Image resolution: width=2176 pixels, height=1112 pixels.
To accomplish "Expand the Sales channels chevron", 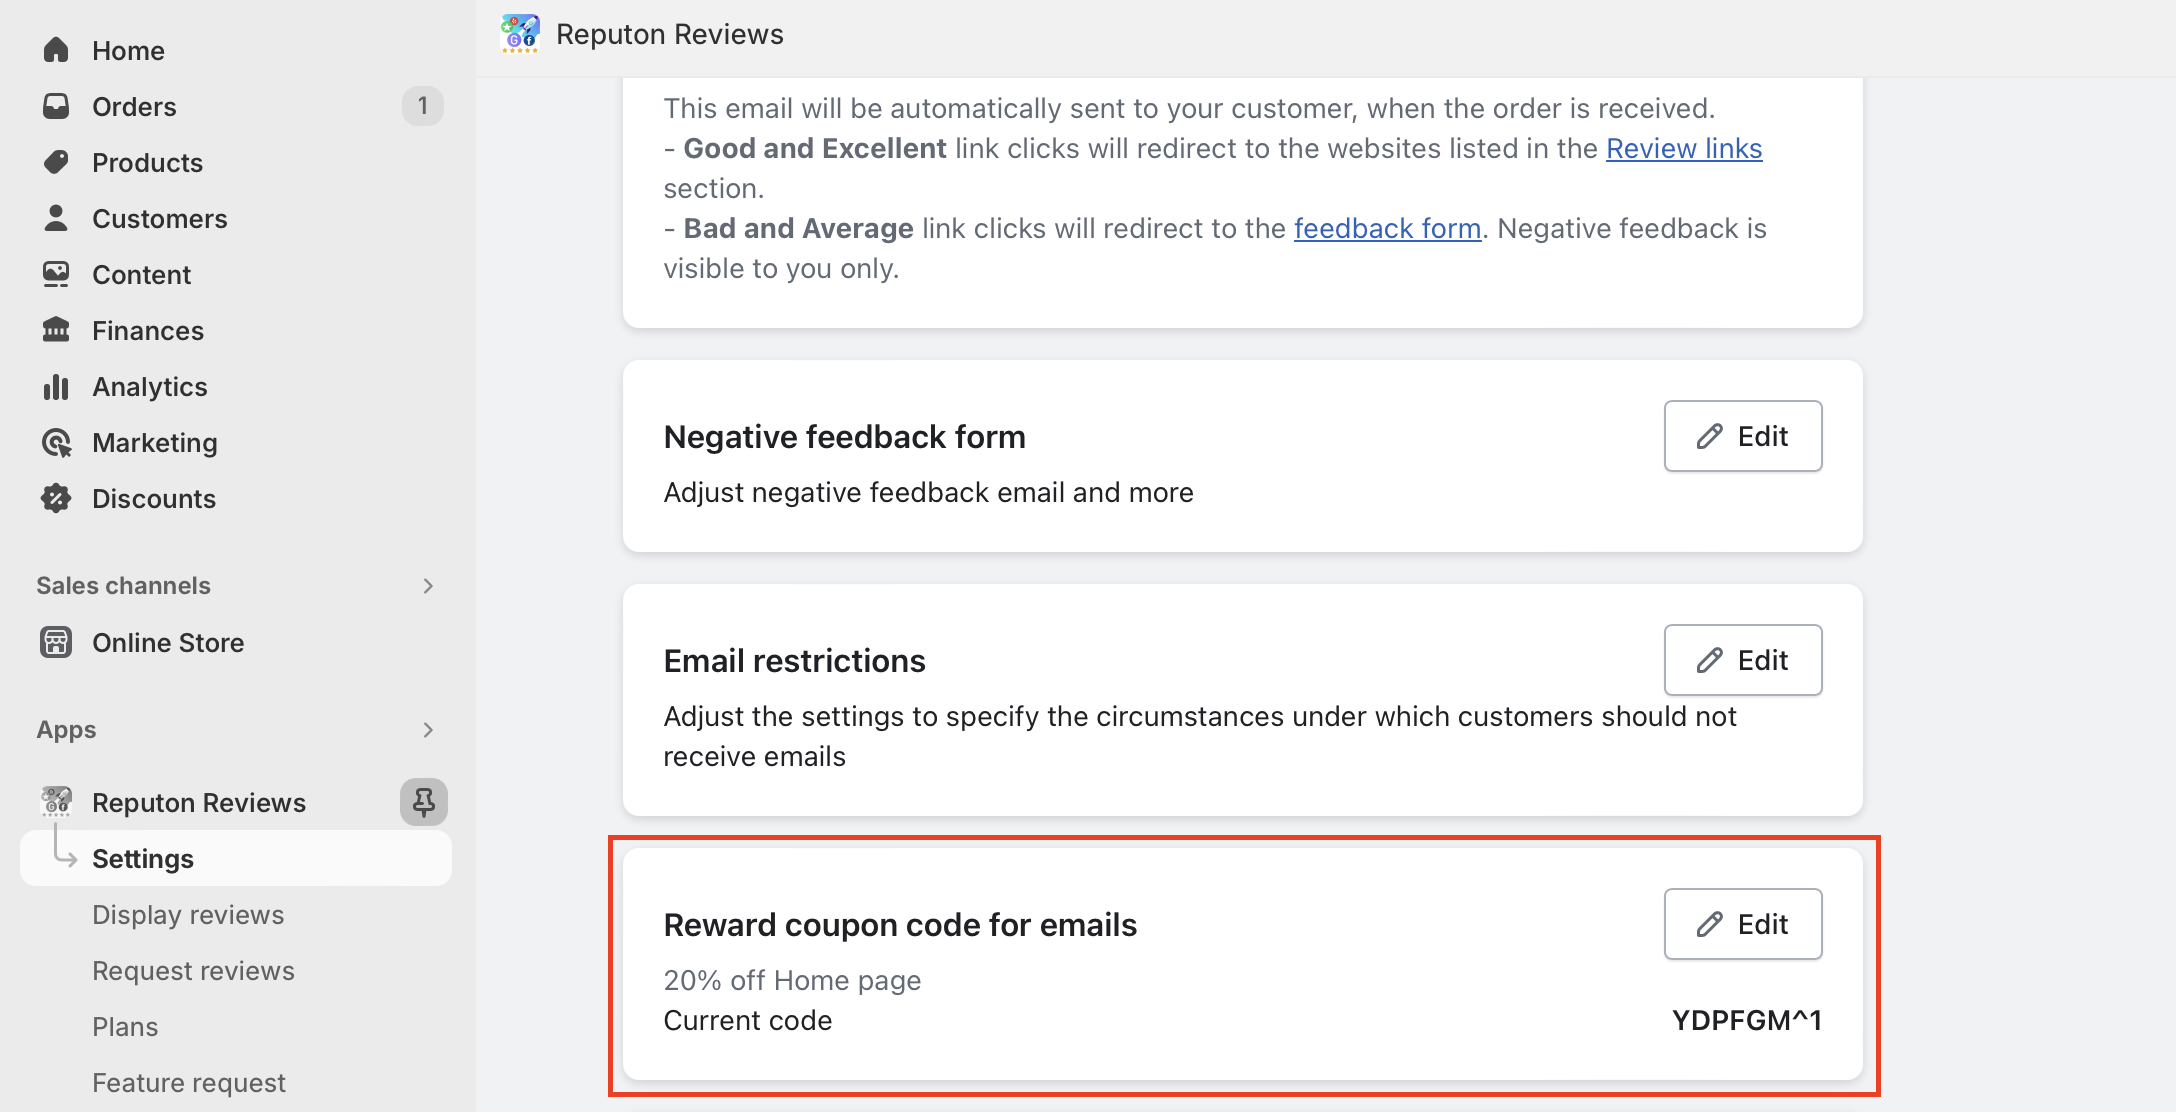I will (x=428, y=586).
